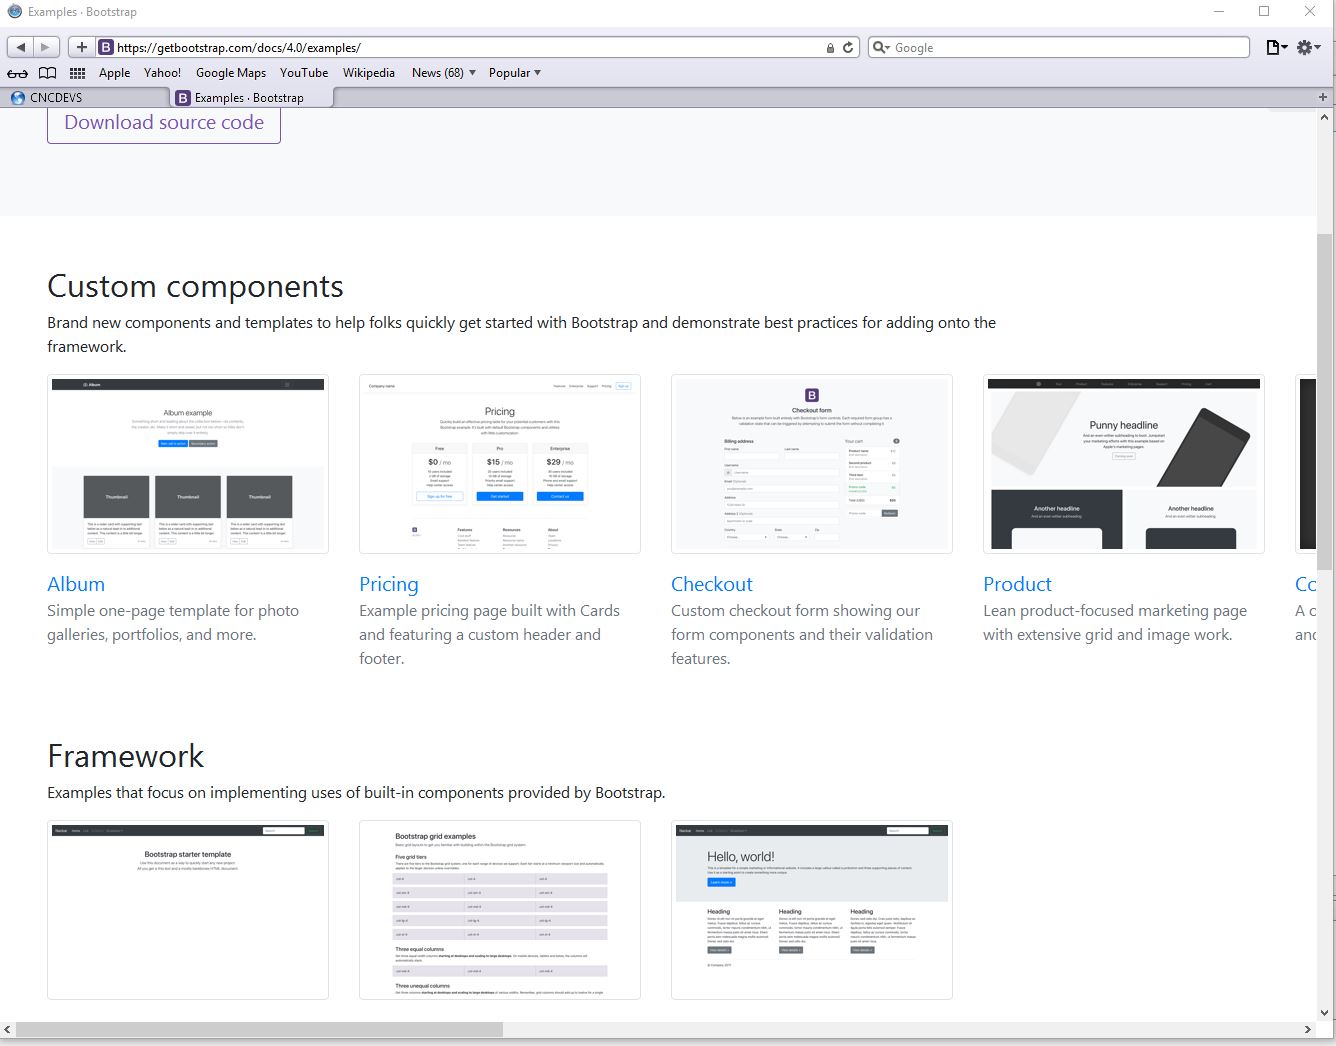This screenshot has height=1046, width=1336.
Task: Click the Bootstrap favicon in address bar
Action: 106,47
